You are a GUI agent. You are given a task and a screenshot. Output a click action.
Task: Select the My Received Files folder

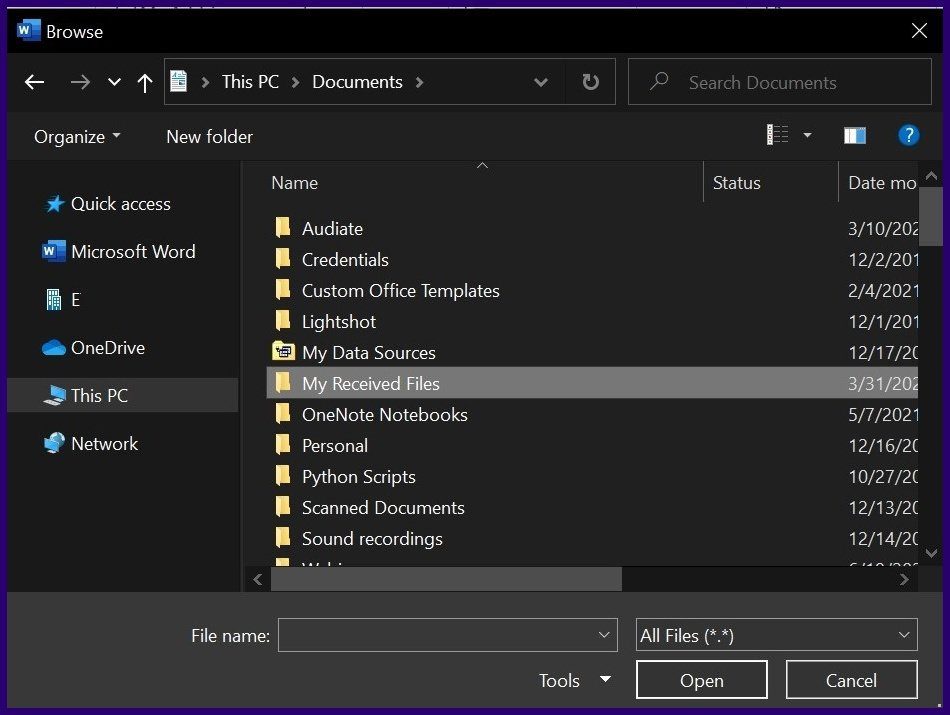coord(593,383)
